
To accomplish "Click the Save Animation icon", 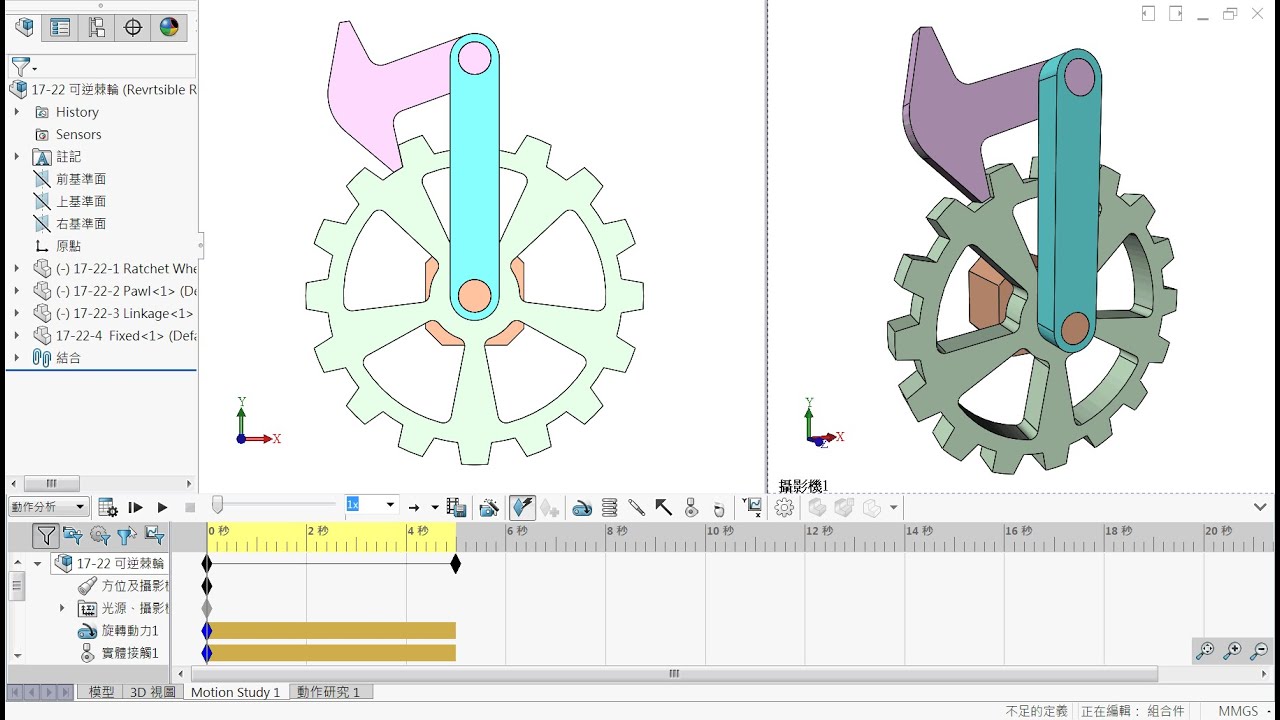I will click(456, 507).
